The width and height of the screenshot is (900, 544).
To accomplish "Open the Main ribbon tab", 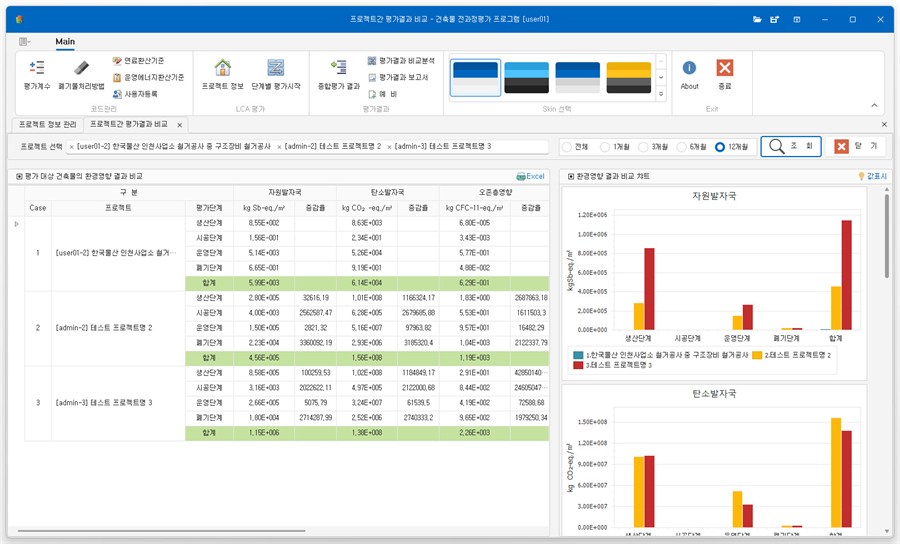I will point(65,41).
